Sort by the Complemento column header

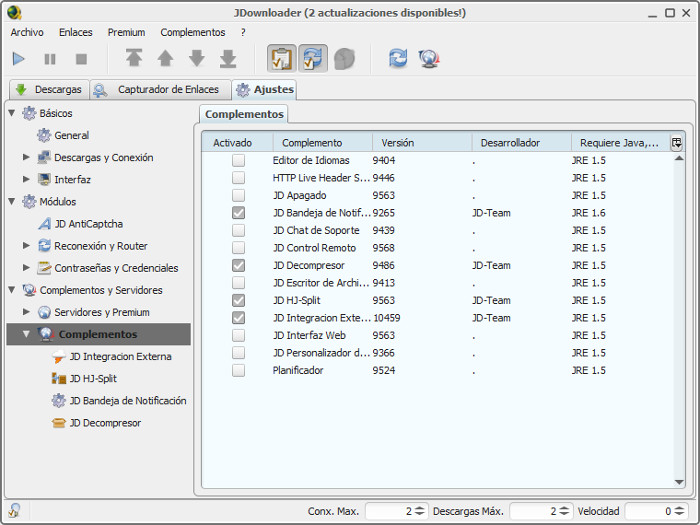tap(322, 142)
